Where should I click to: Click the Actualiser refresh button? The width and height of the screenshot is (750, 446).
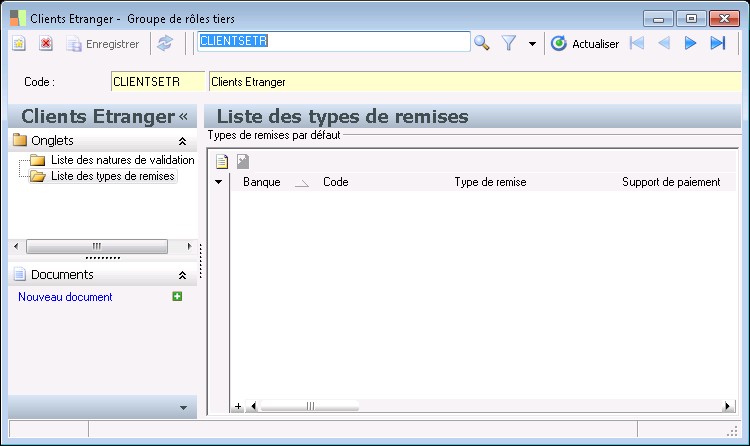point(585,44)
